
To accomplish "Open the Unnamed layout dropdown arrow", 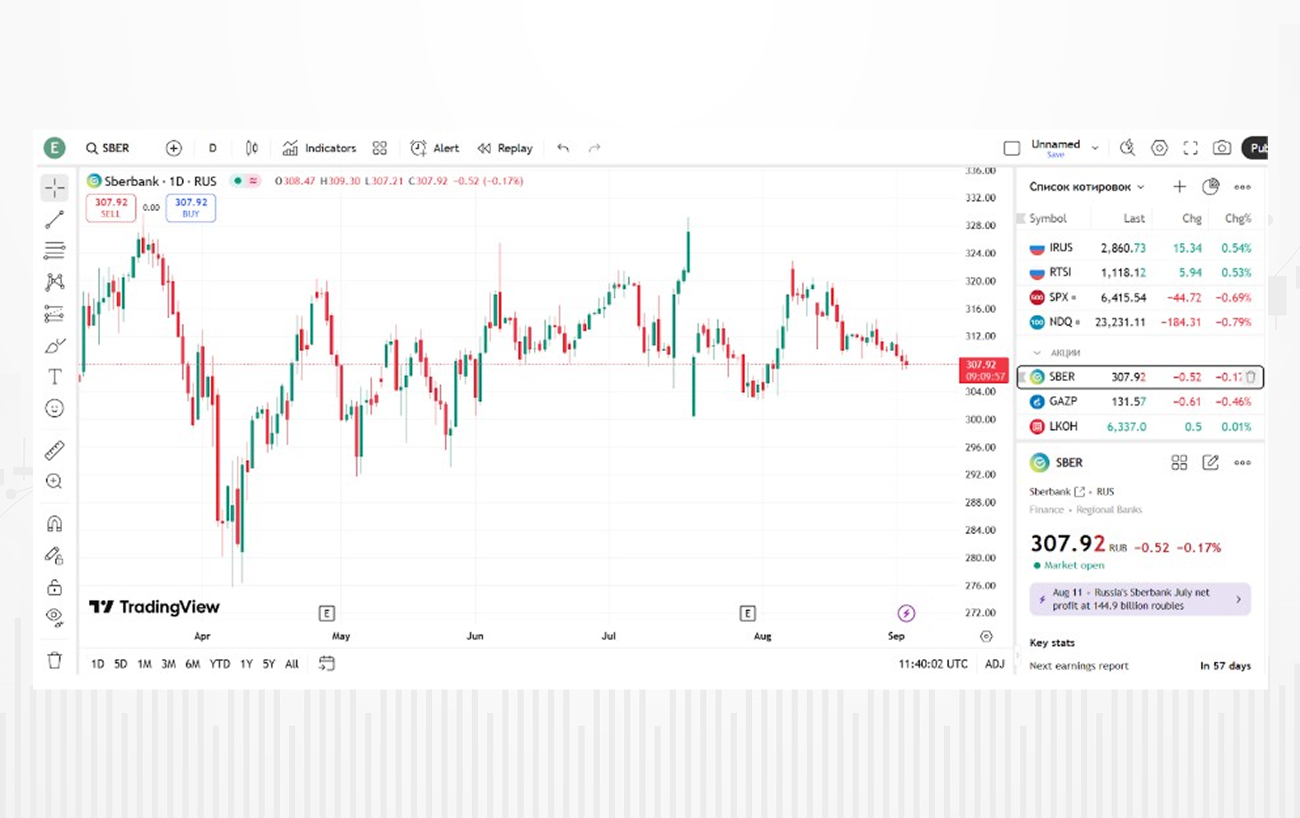I will click(x=1095, y=148).
